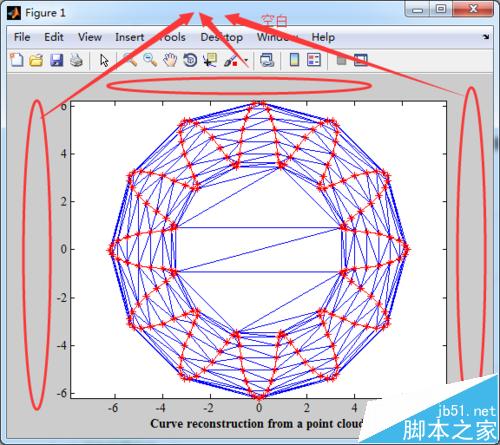Click the plot title 'Curve reconstruction from a point cloud'
The width and height of the screenshot is (500, 445).
(257, 424)
